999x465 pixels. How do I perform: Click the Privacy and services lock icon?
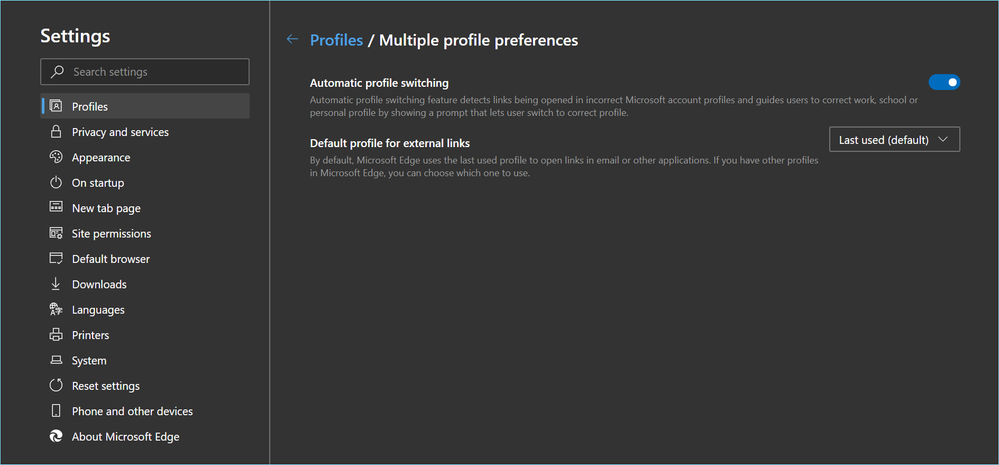(56, 132)
